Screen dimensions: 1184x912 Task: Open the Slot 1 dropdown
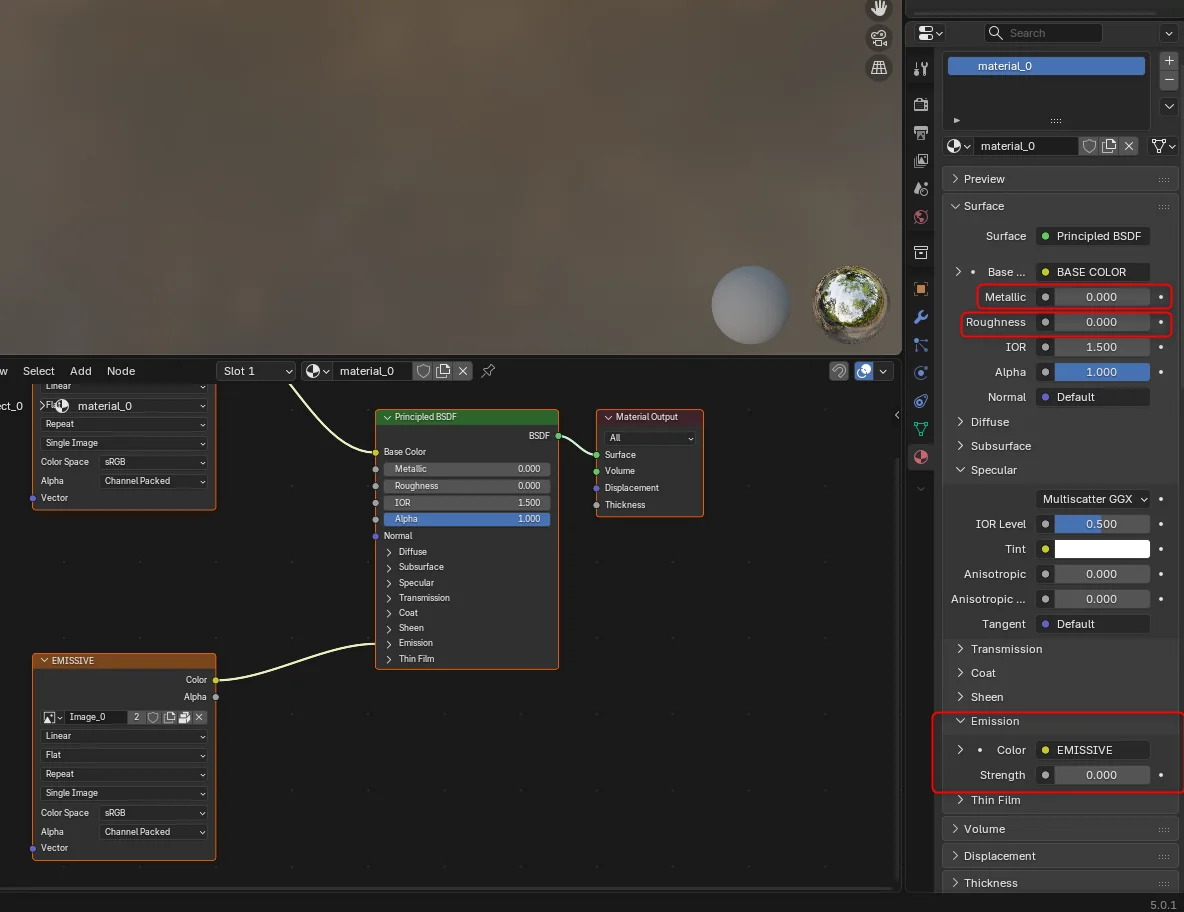tap(256, 371)
